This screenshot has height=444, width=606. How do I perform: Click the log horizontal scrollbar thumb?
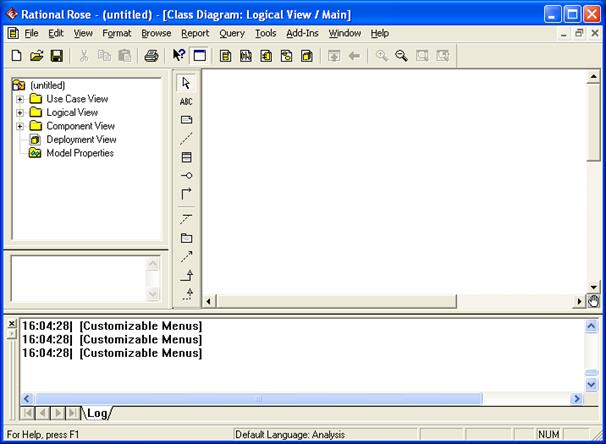click(259, 398)
